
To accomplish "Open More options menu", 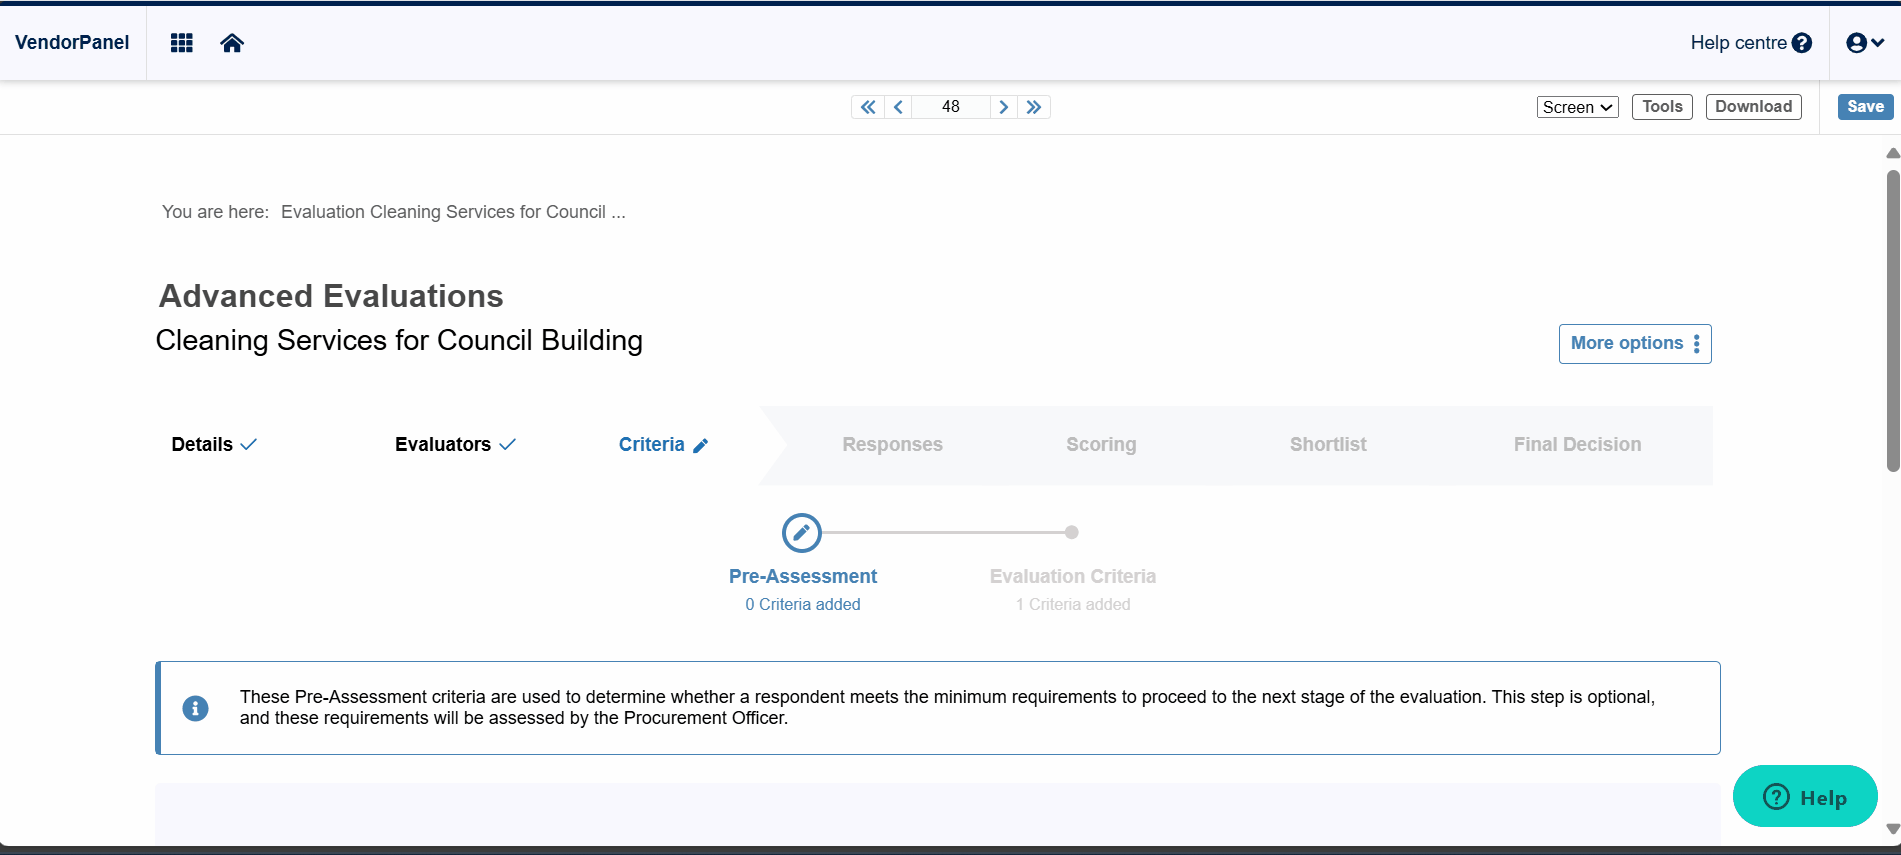I will point(1635,344).
